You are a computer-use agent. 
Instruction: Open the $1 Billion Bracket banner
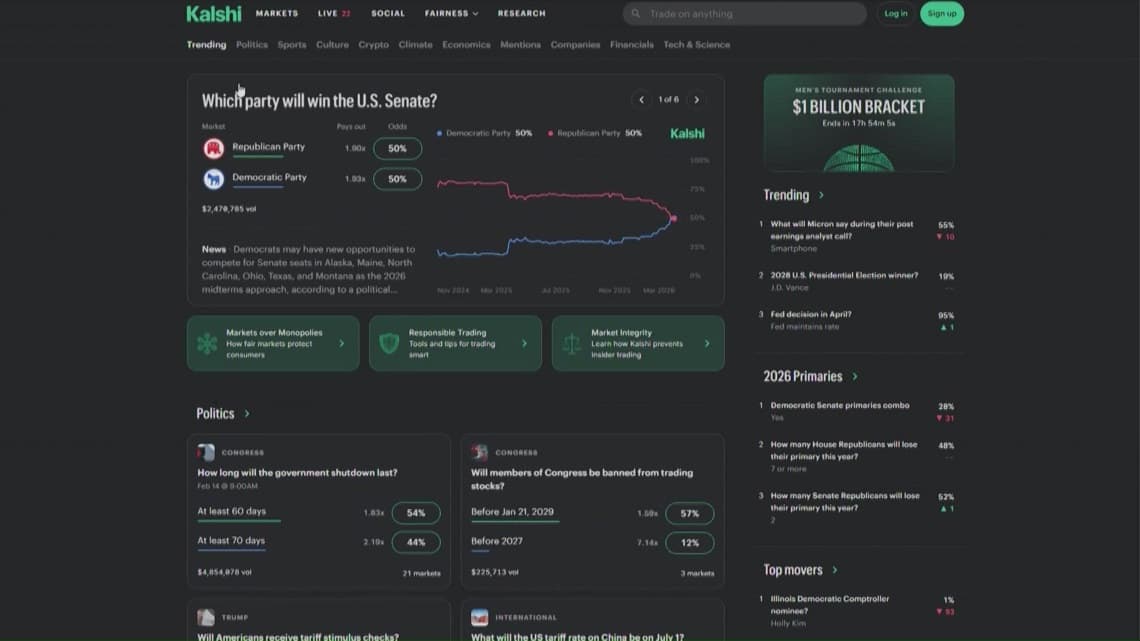point(859,123)
